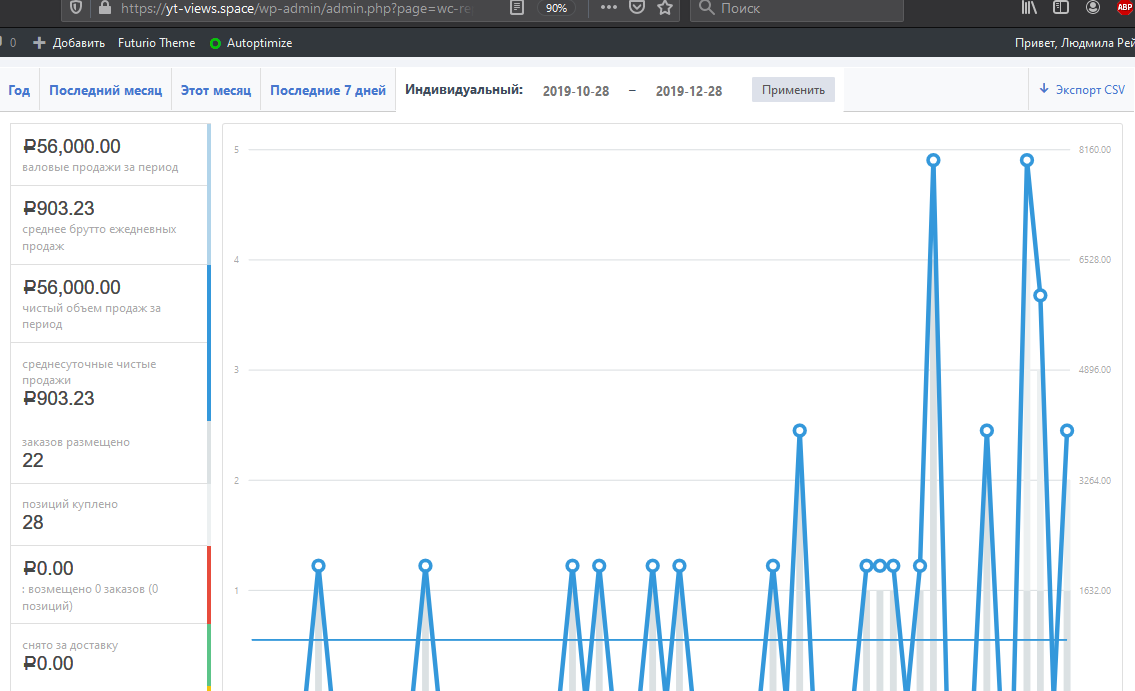Open the Library bookshelf icon

coord(1029,7)
